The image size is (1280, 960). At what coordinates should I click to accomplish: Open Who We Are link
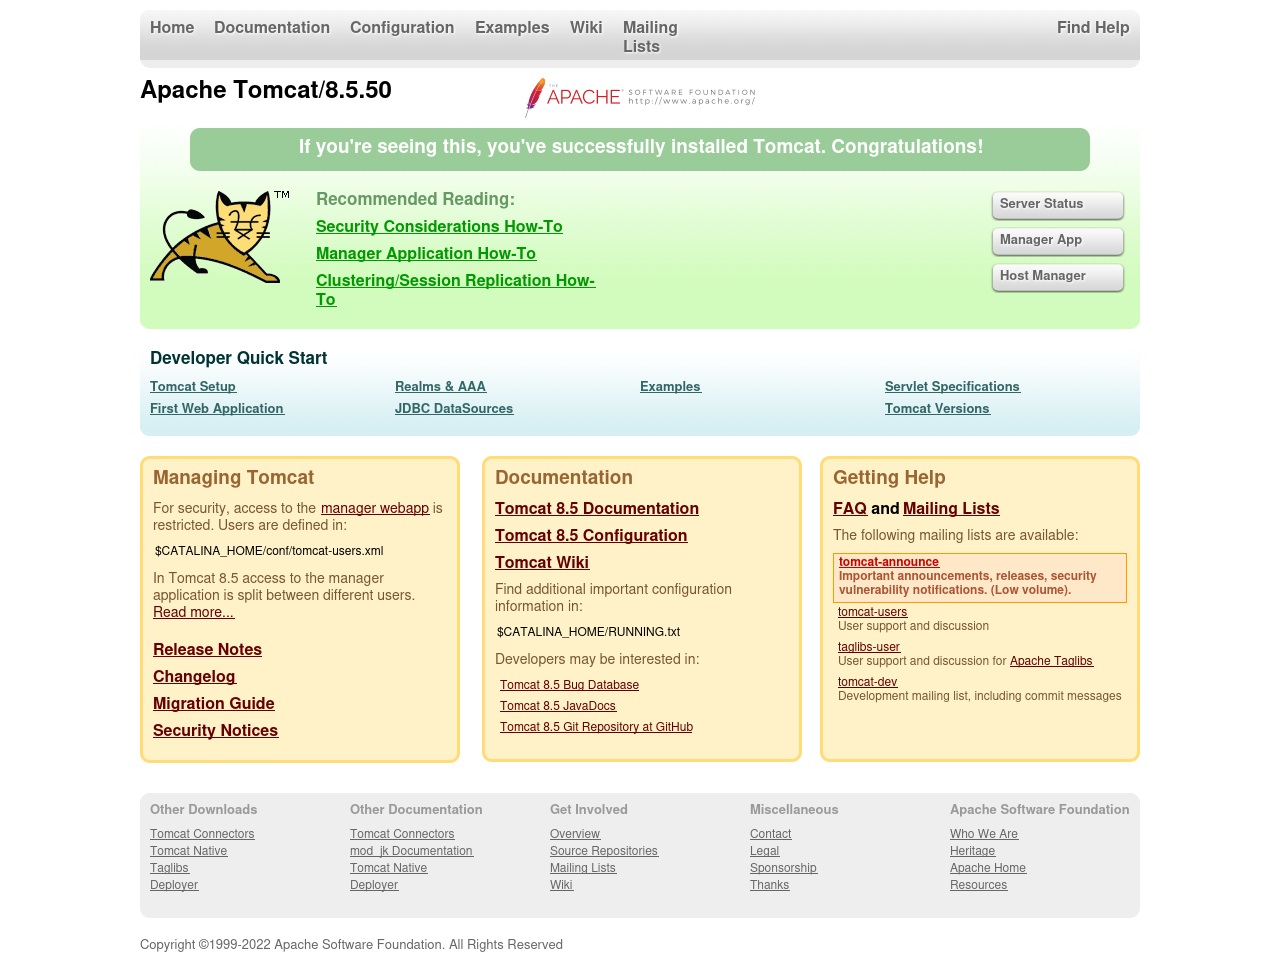point(984,834)
